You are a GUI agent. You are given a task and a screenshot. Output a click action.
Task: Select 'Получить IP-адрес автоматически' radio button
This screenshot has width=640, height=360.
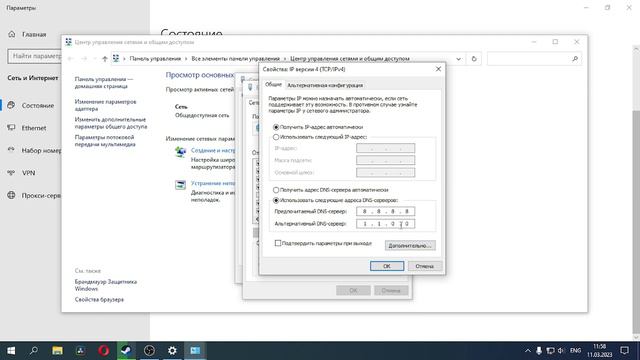276,127
